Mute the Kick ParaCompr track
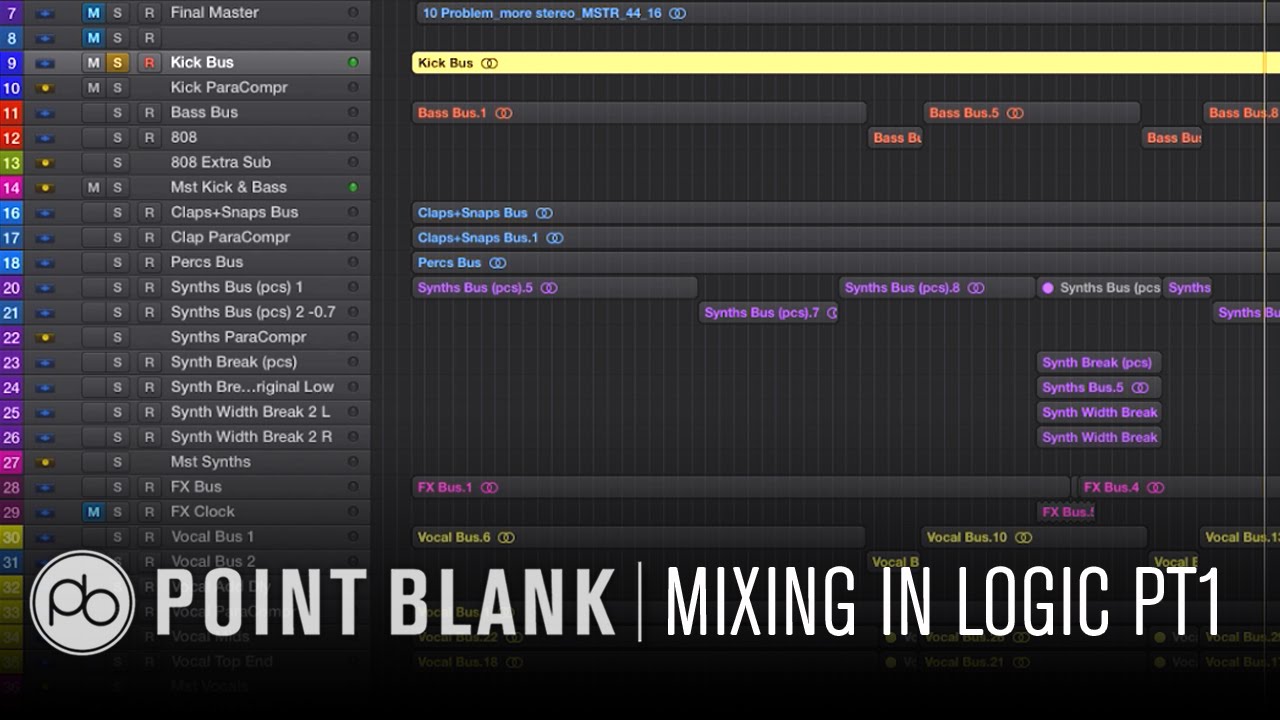Screen dimensions: 1280x720 [x=93, y=88]
